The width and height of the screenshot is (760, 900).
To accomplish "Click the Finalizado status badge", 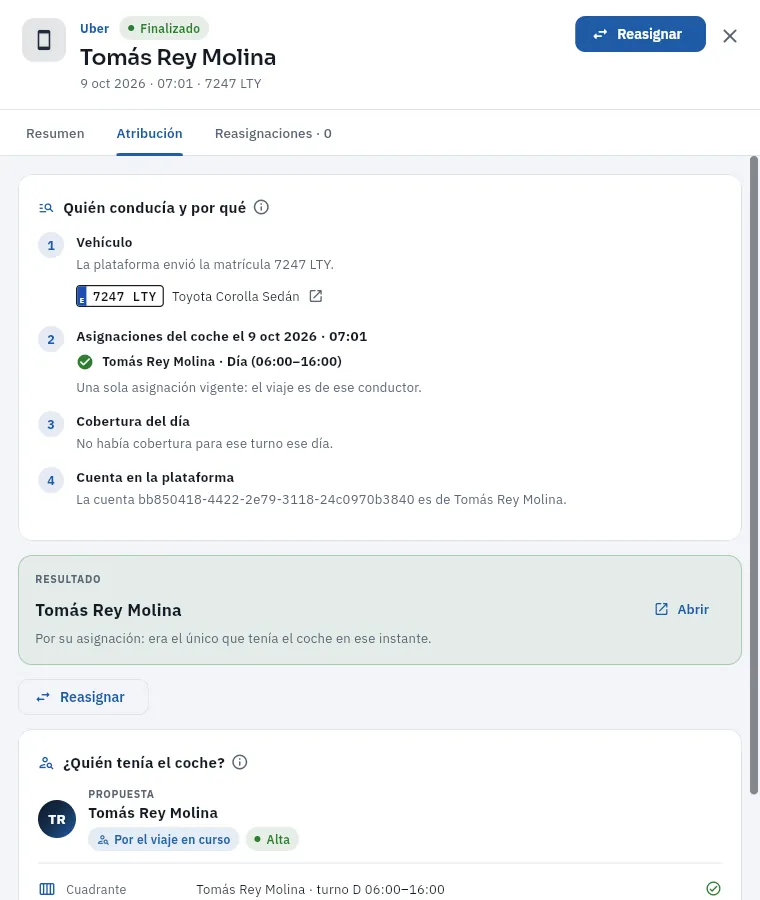I will click(x=164, y=28).
